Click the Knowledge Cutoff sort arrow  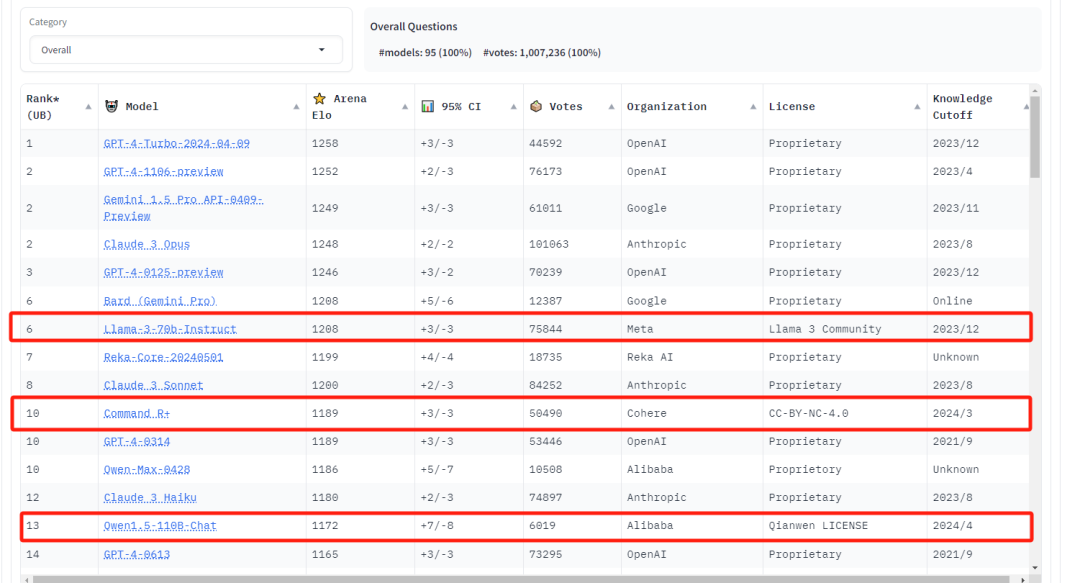pos(1025,107)
